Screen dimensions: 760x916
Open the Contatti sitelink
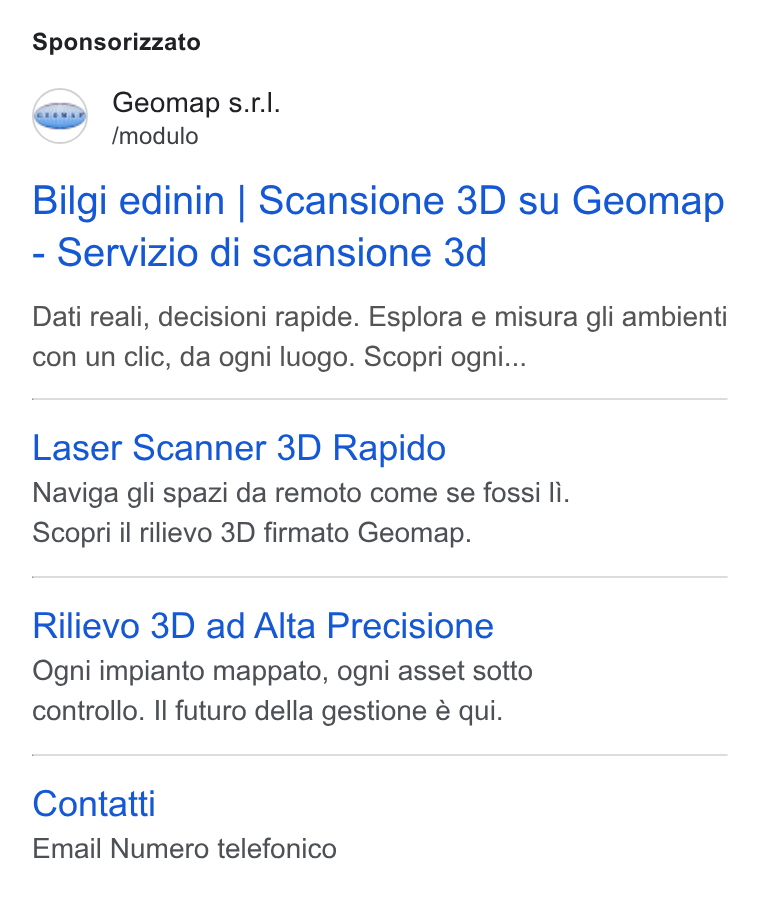tap(93, 804)
